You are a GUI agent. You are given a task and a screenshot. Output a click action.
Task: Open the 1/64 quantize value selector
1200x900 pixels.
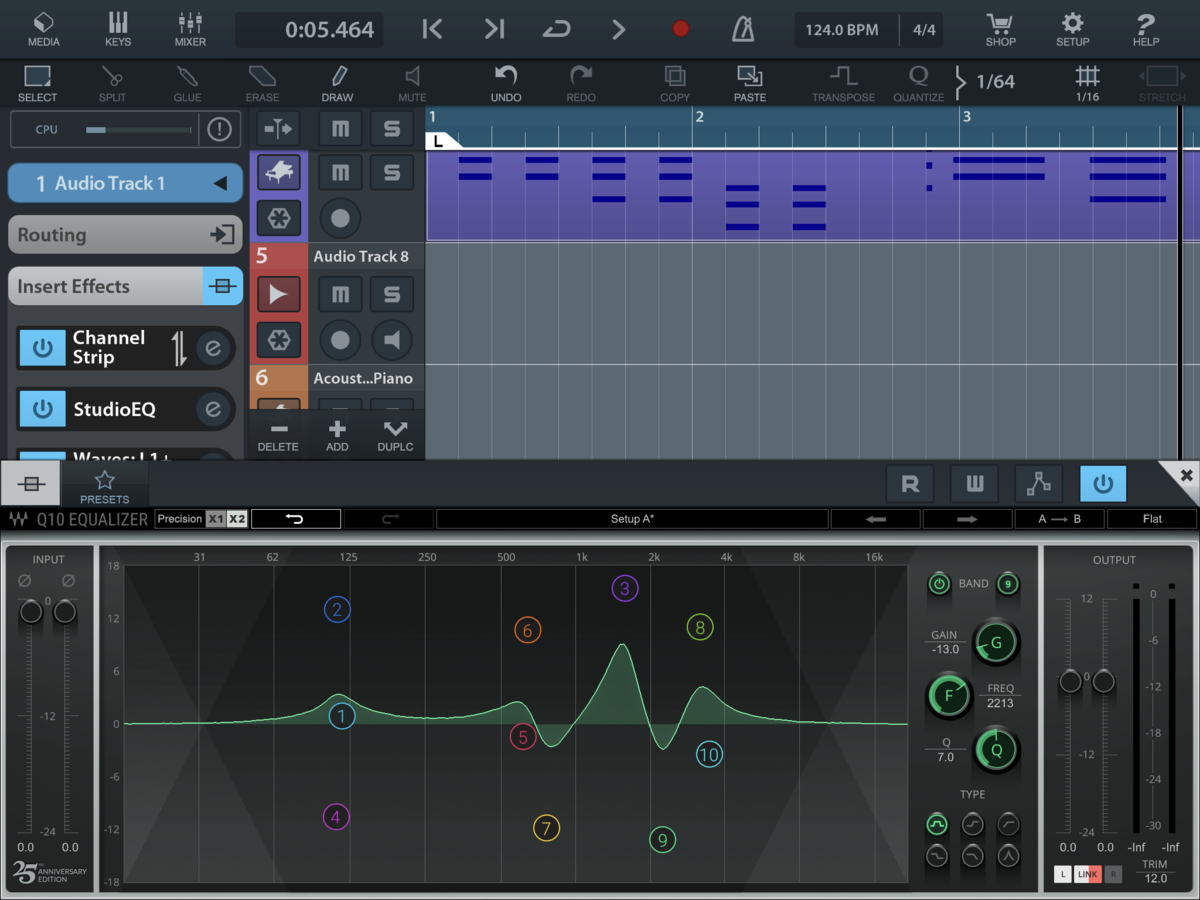(x=985, y=82)
